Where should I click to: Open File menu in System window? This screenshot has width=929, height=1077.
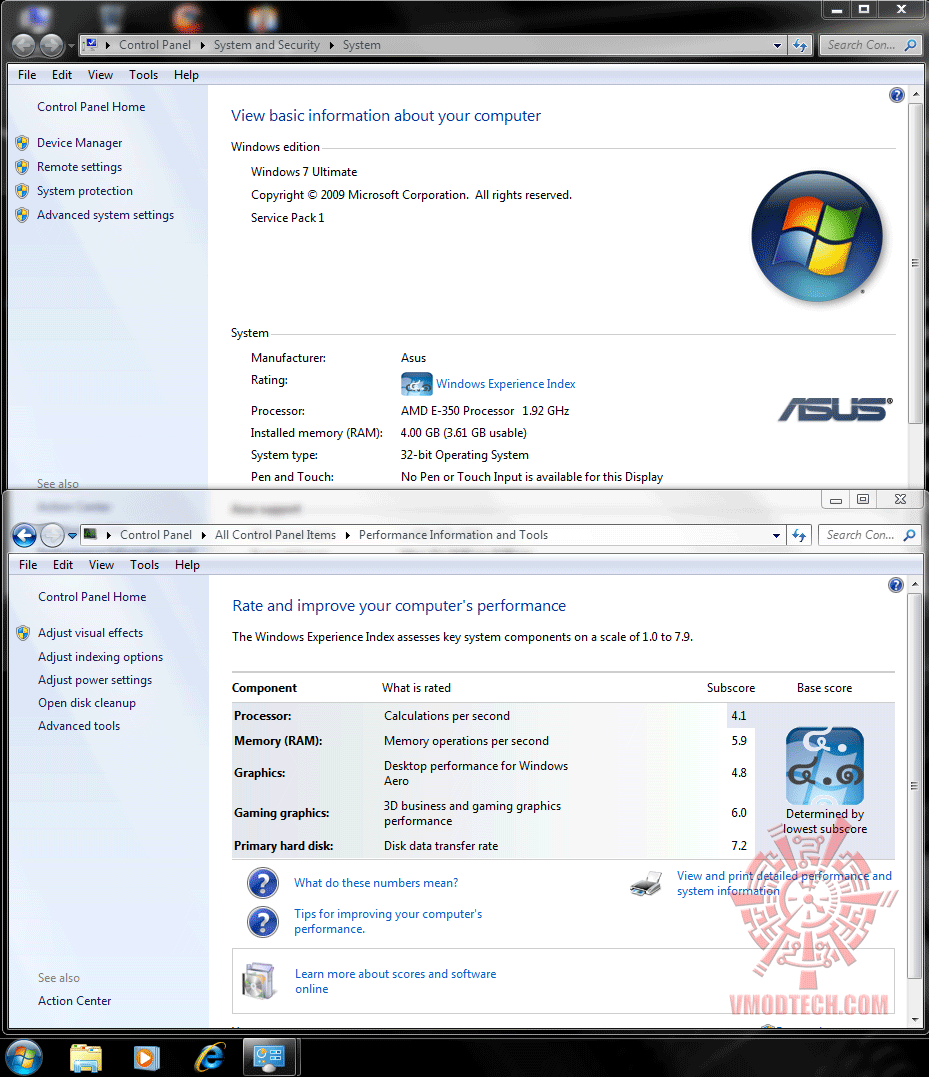tap(27, 75)
